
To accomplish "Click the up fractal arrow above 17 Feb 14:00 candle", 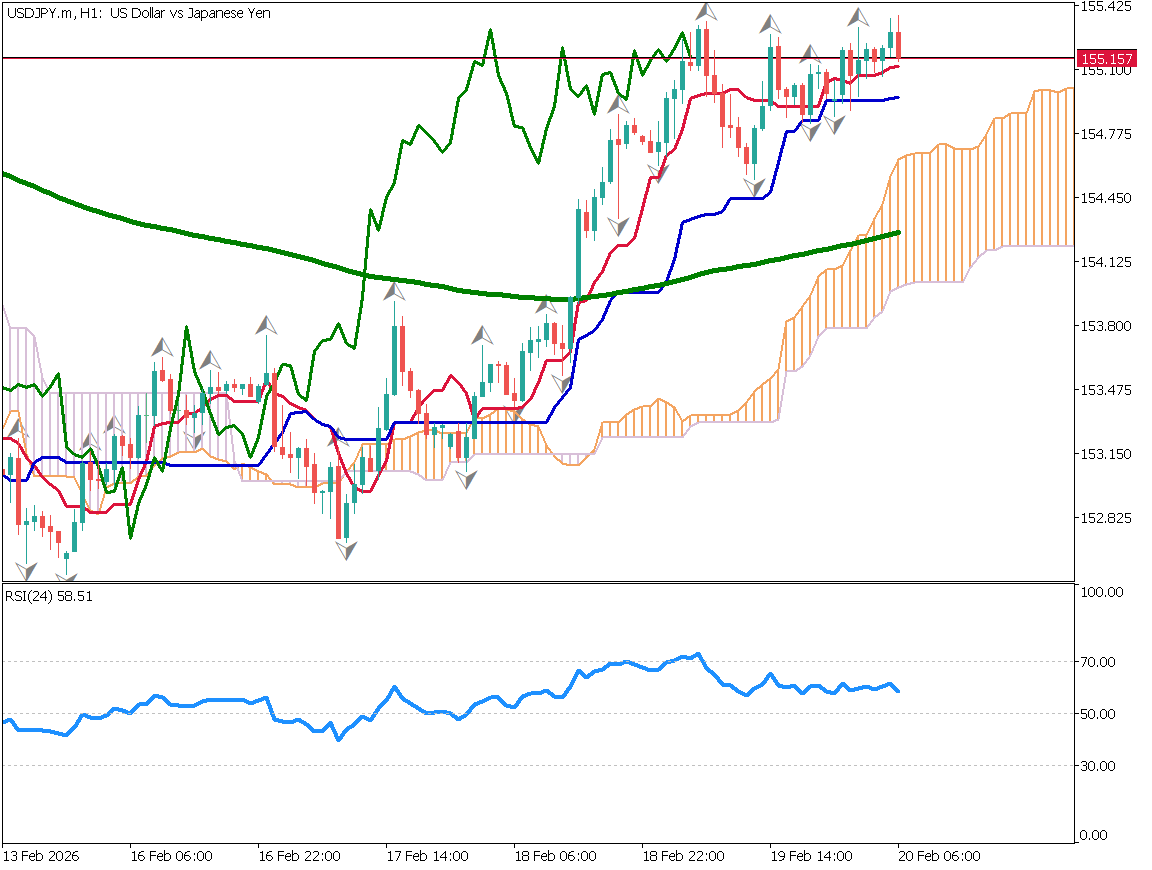I will click(x=395, y=292).
